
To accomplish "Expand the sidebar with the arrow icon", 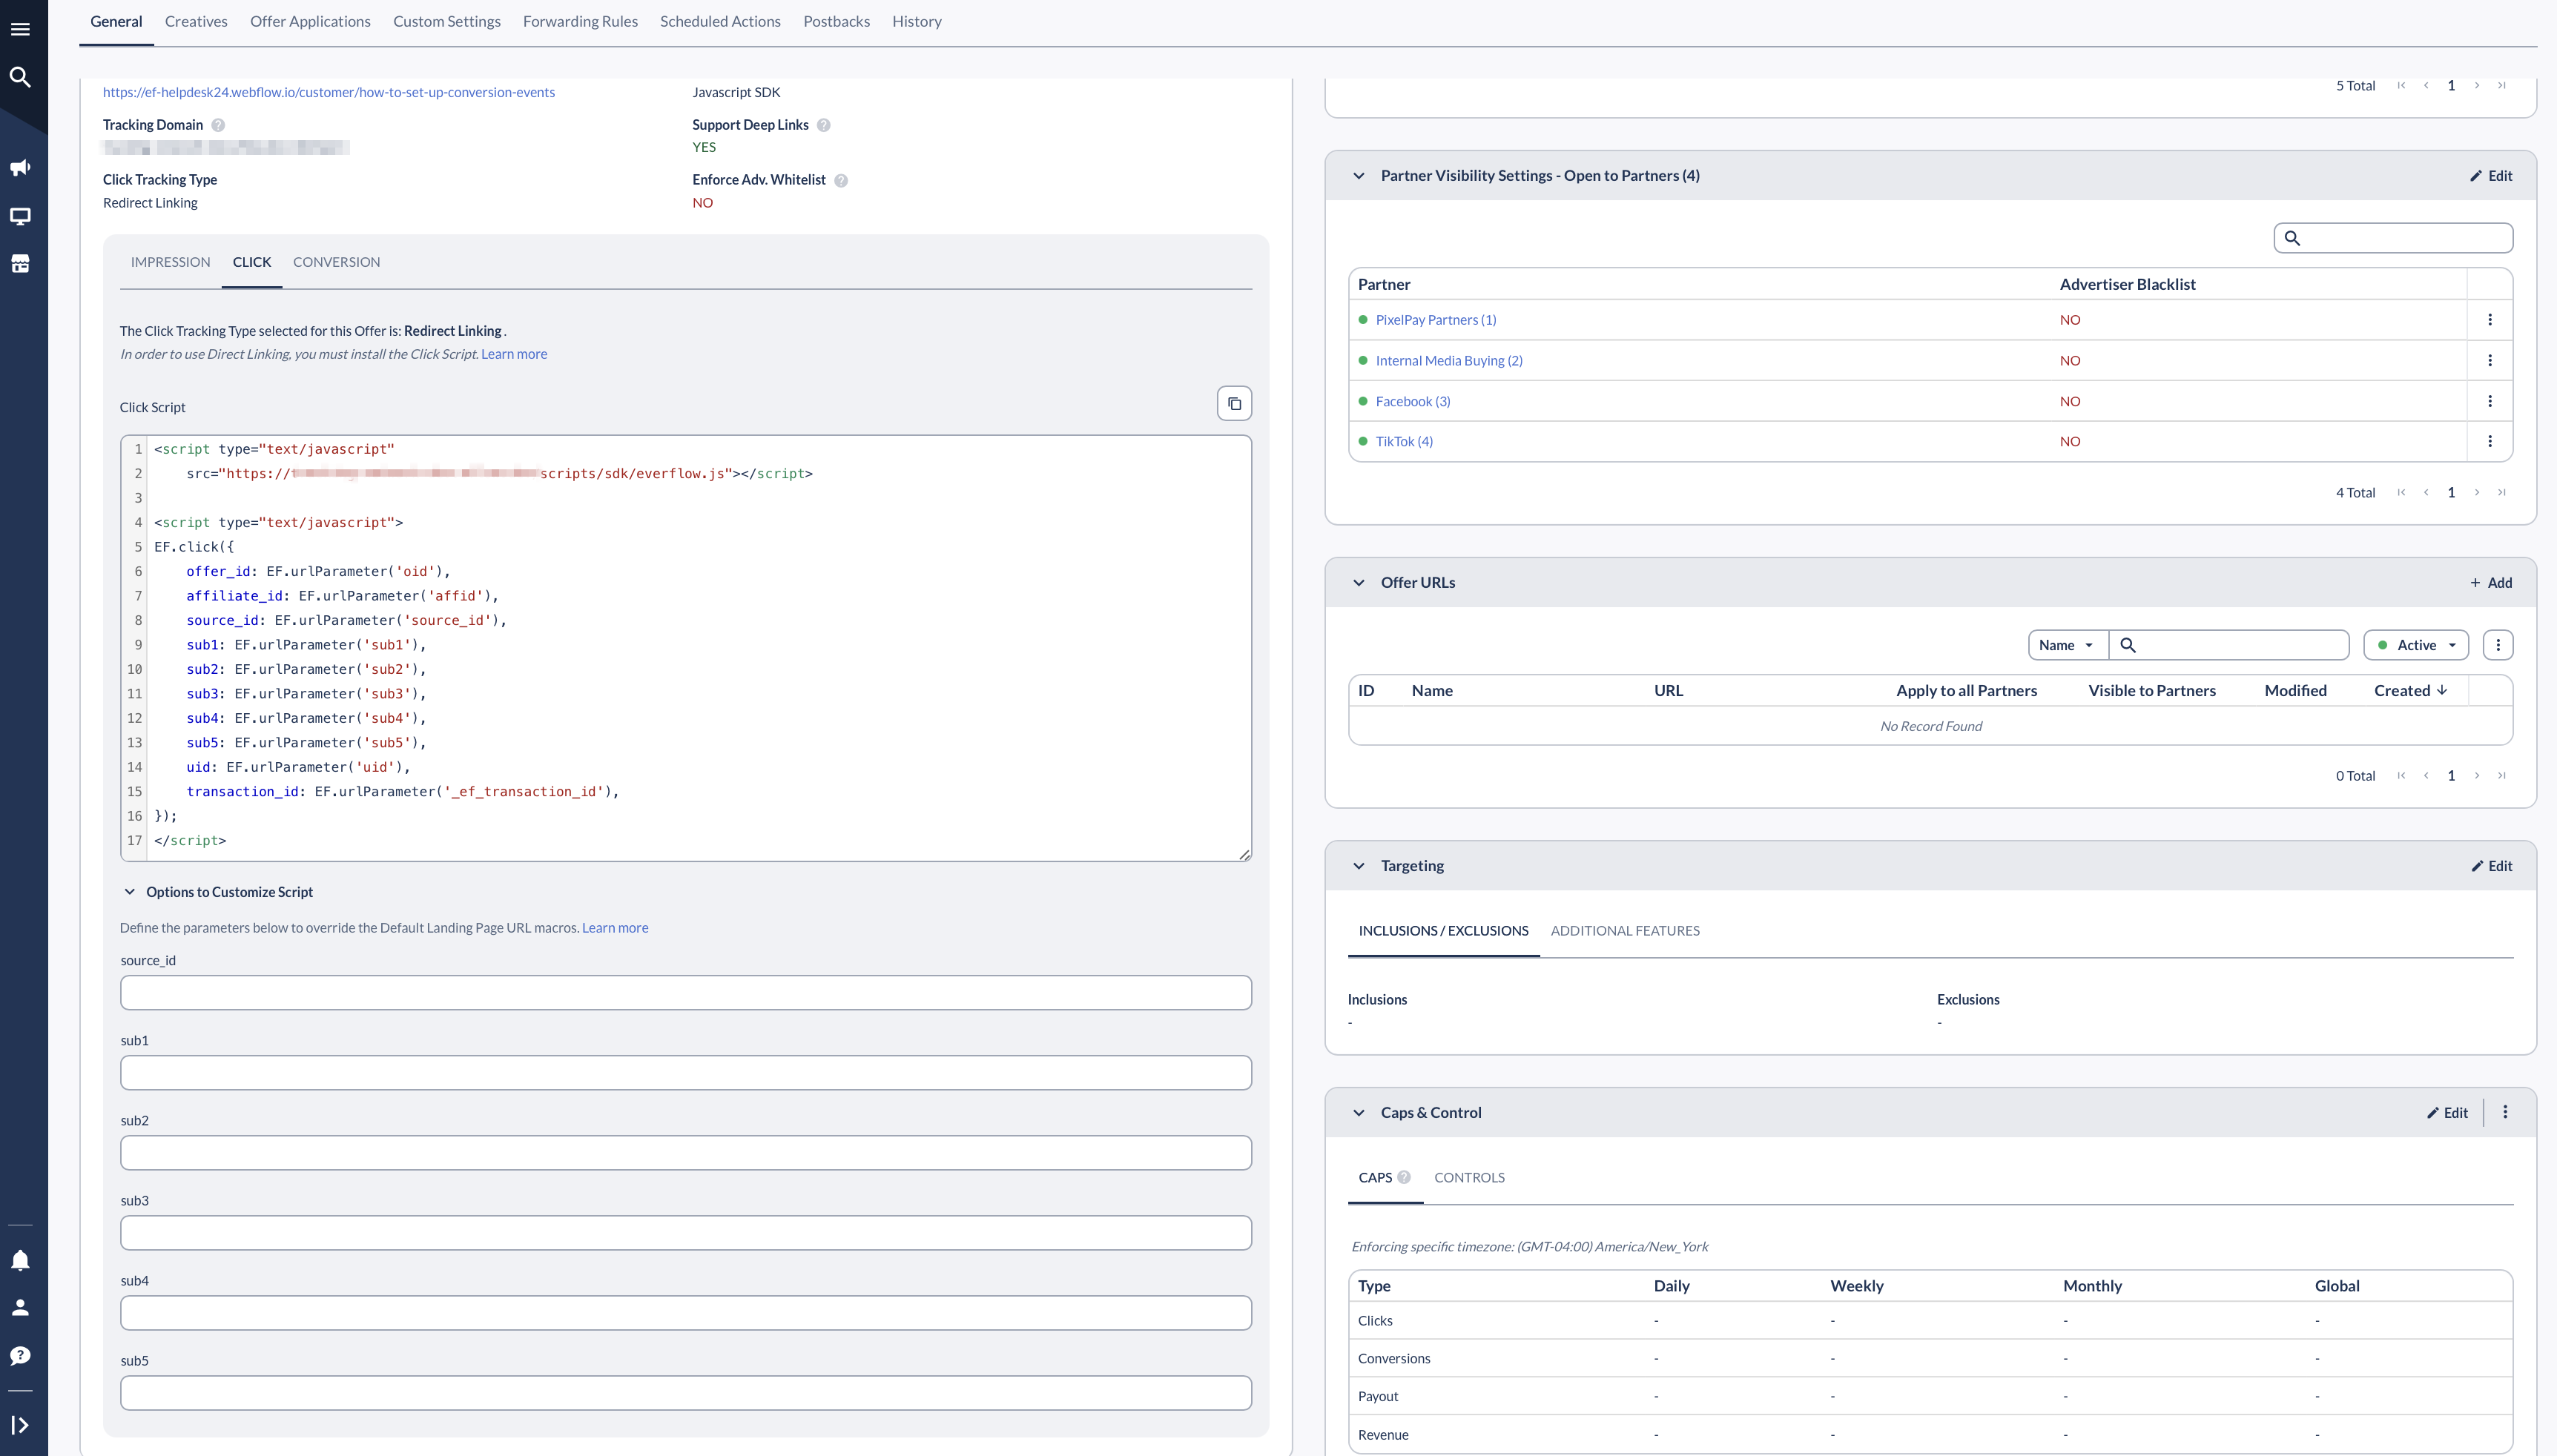I will (20, 1425).
